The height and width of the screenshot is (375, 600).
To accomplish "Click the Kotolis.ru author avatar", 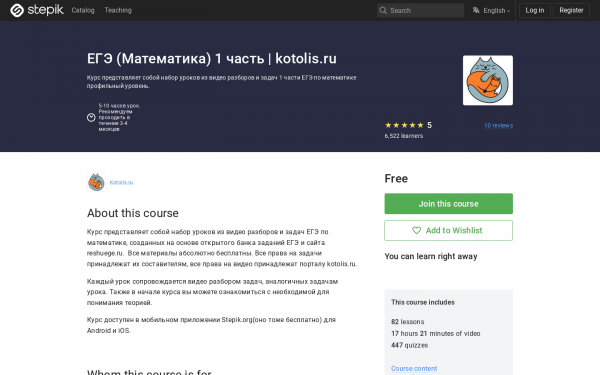I will pyautogui.click(x=96, y=182).
